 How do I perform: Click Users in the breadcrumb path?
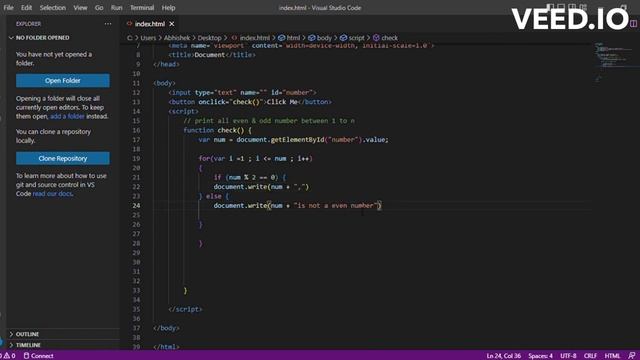148,38
